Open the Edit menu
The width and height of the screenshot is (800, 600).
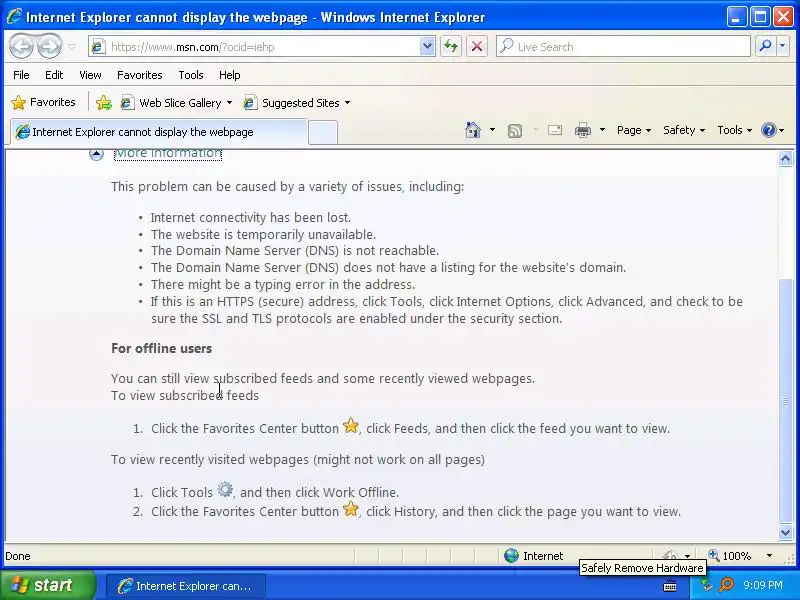54,75
